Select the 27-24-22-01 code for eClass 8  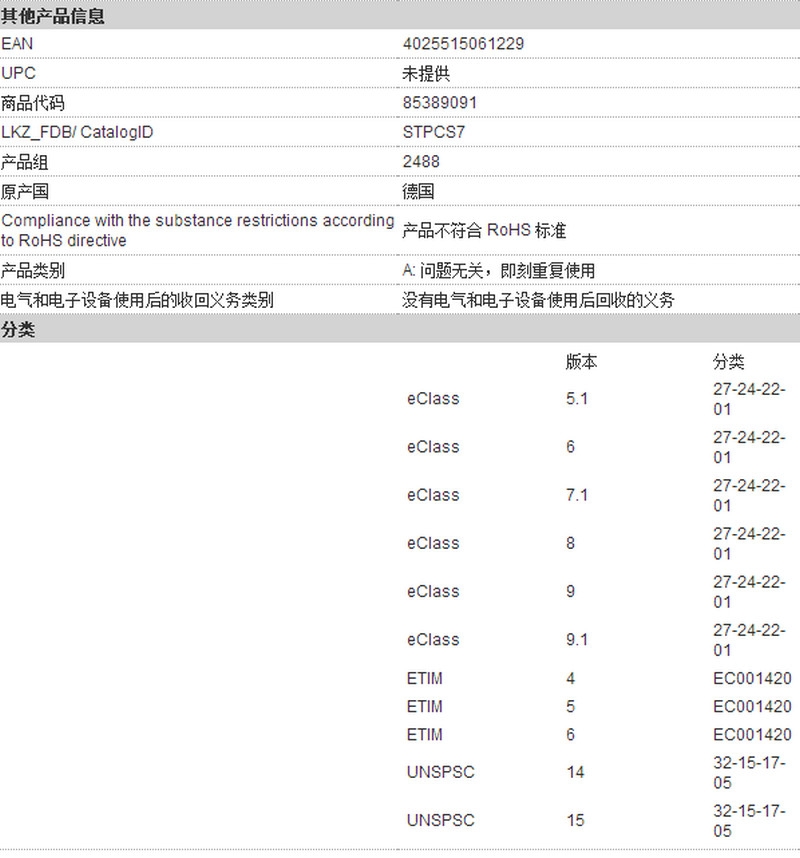click(749, 543)
